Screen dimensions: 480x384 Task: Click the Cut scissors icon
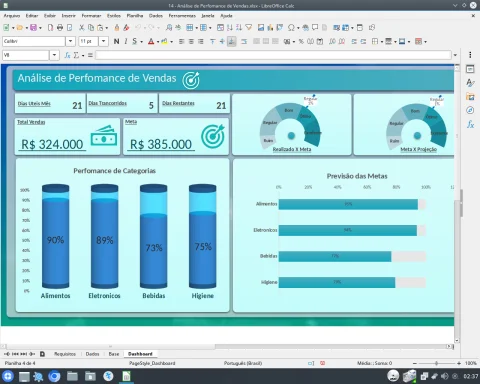tap(82, 28)
